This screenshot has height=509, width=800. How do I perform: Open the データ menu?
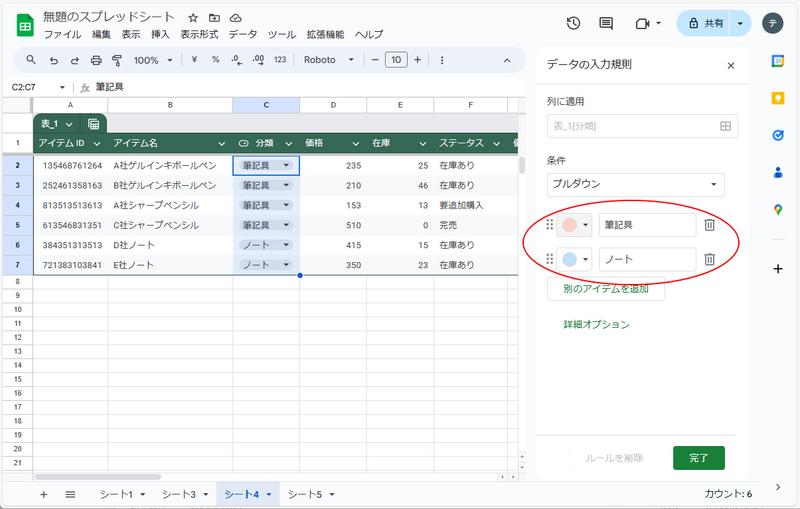(242, 35)
